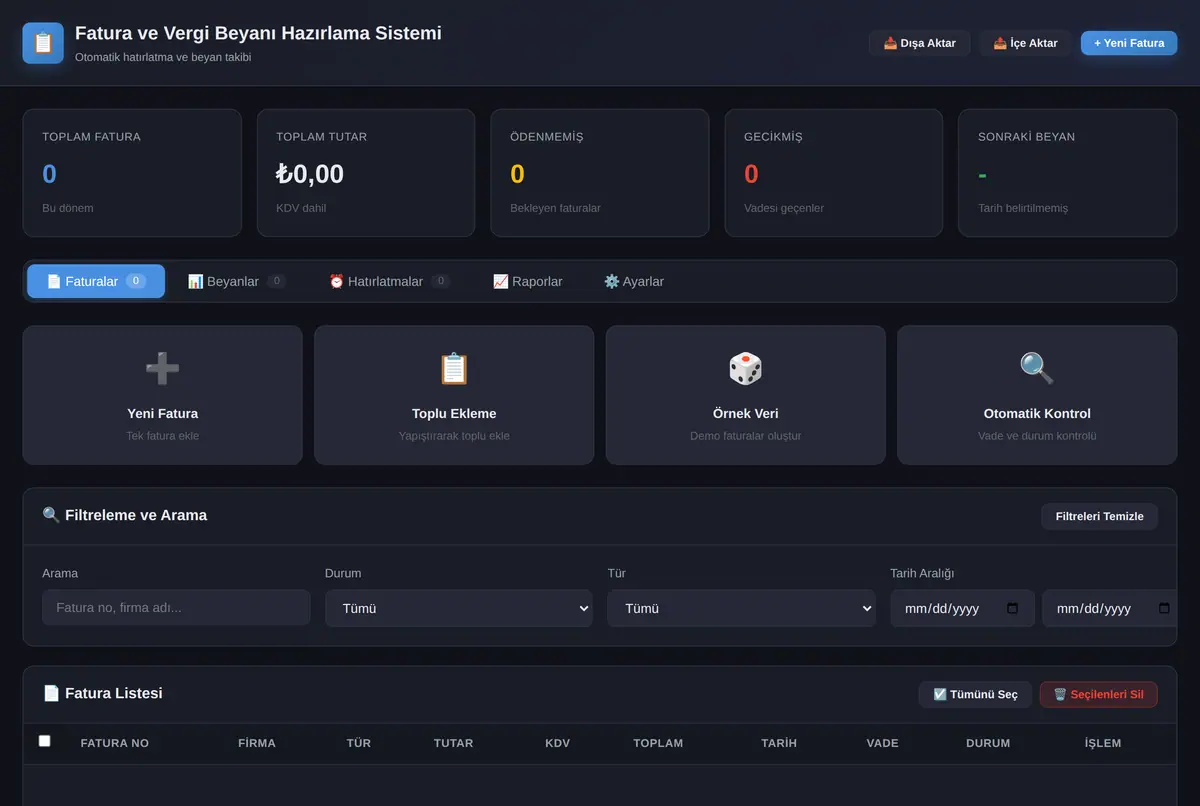Click the first Tarih Aralığı date field

click(x=962, y=608)
